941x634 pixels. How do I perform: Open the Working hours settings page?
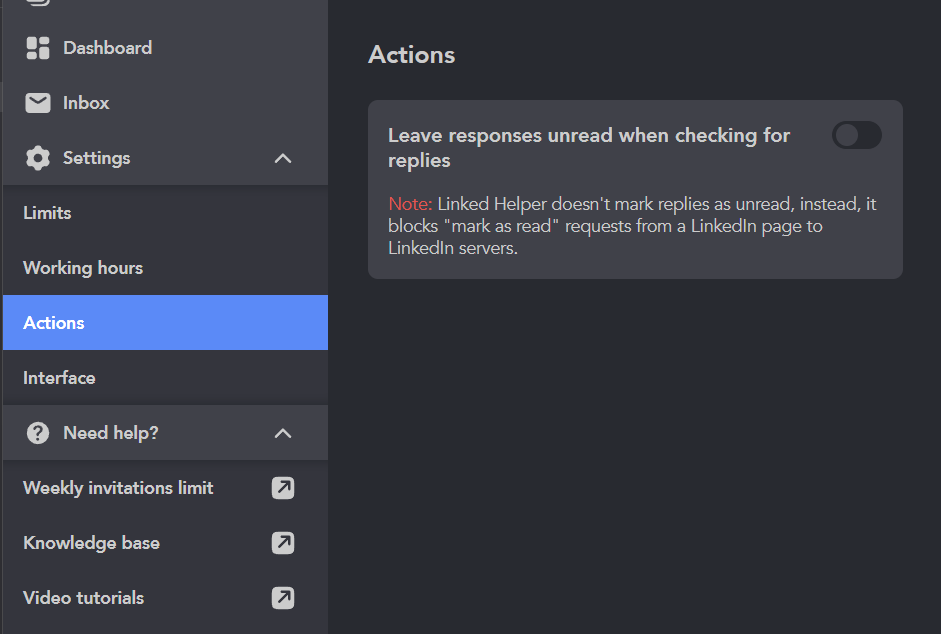(x=165, y=268)
